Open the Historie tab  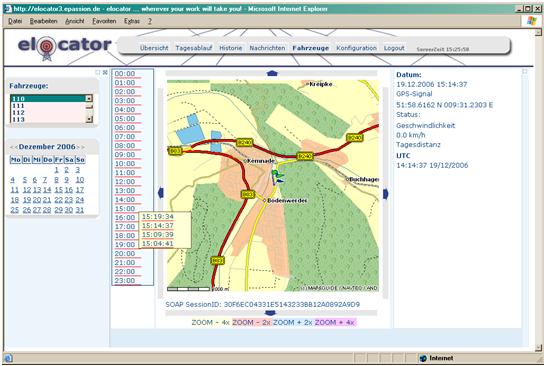(230, 48)
